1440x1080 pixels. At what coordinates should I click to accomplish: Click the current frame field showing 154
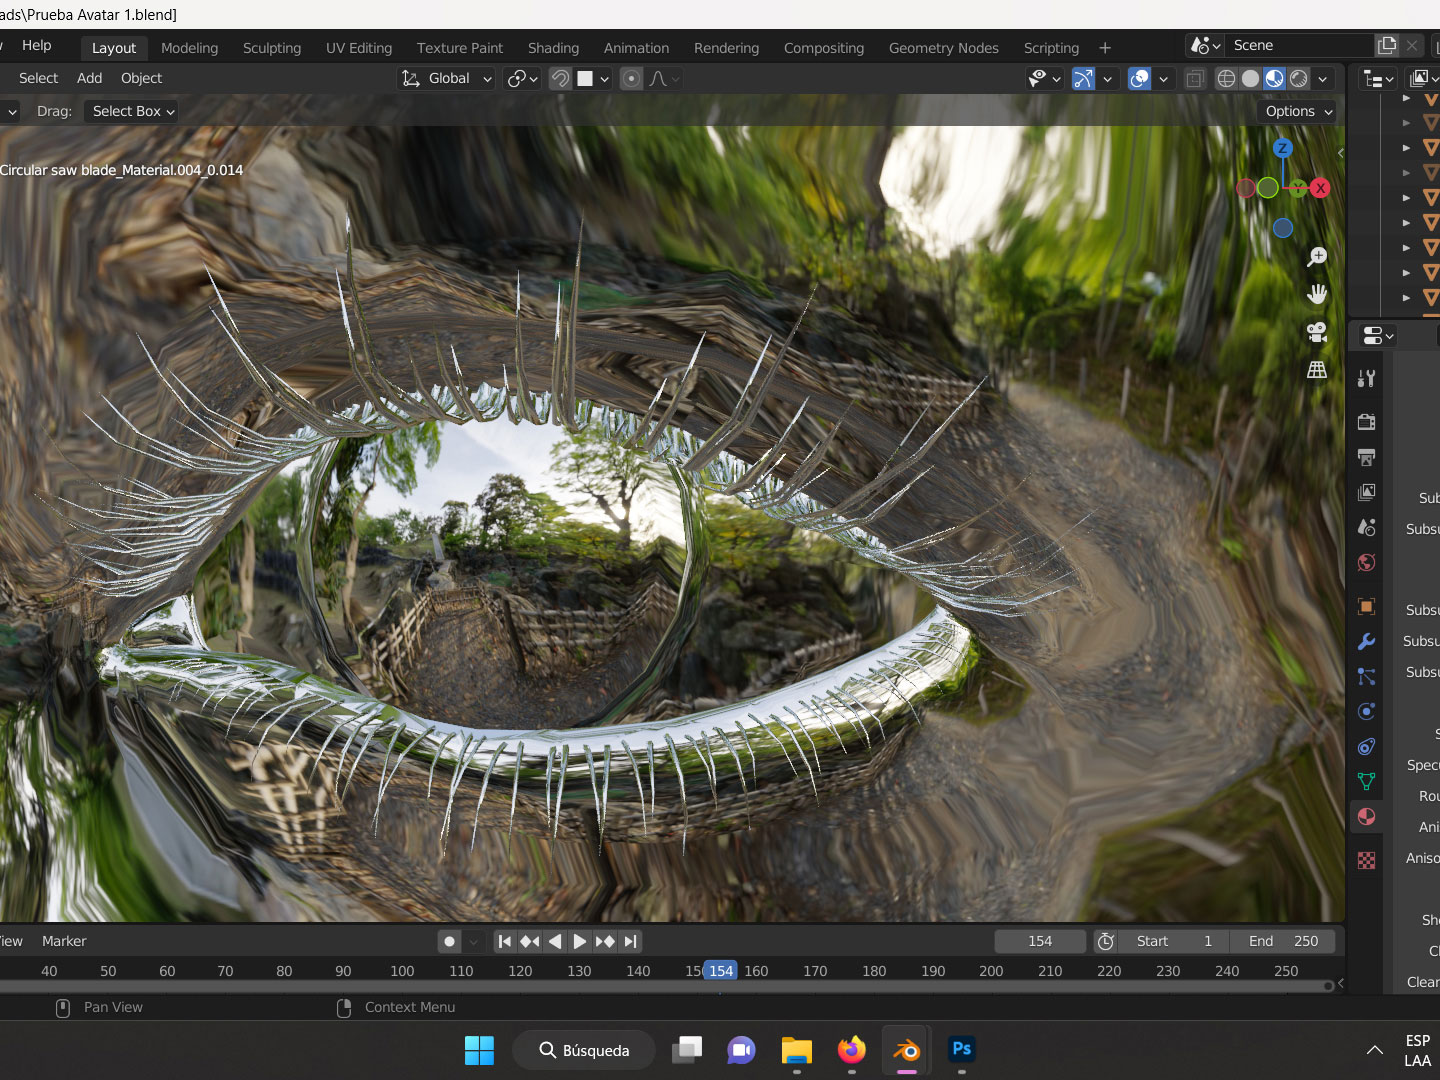(x=1039, y=941)
